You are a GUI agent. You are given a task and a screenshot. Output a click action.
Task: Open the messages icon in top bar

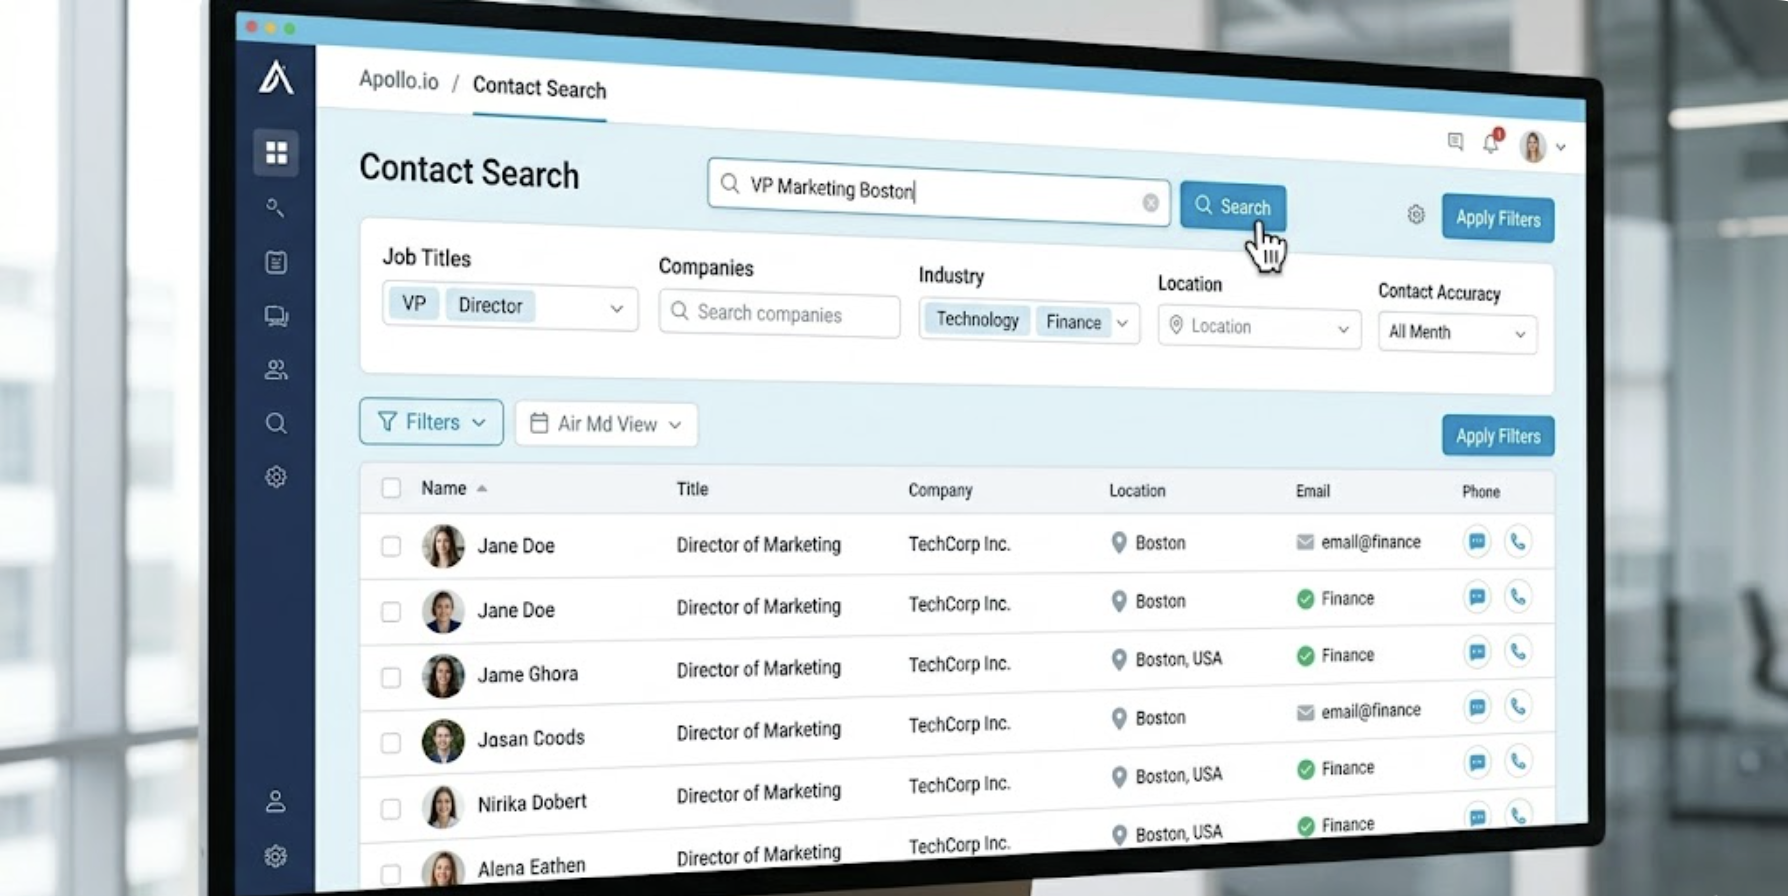pos(1455,142)
